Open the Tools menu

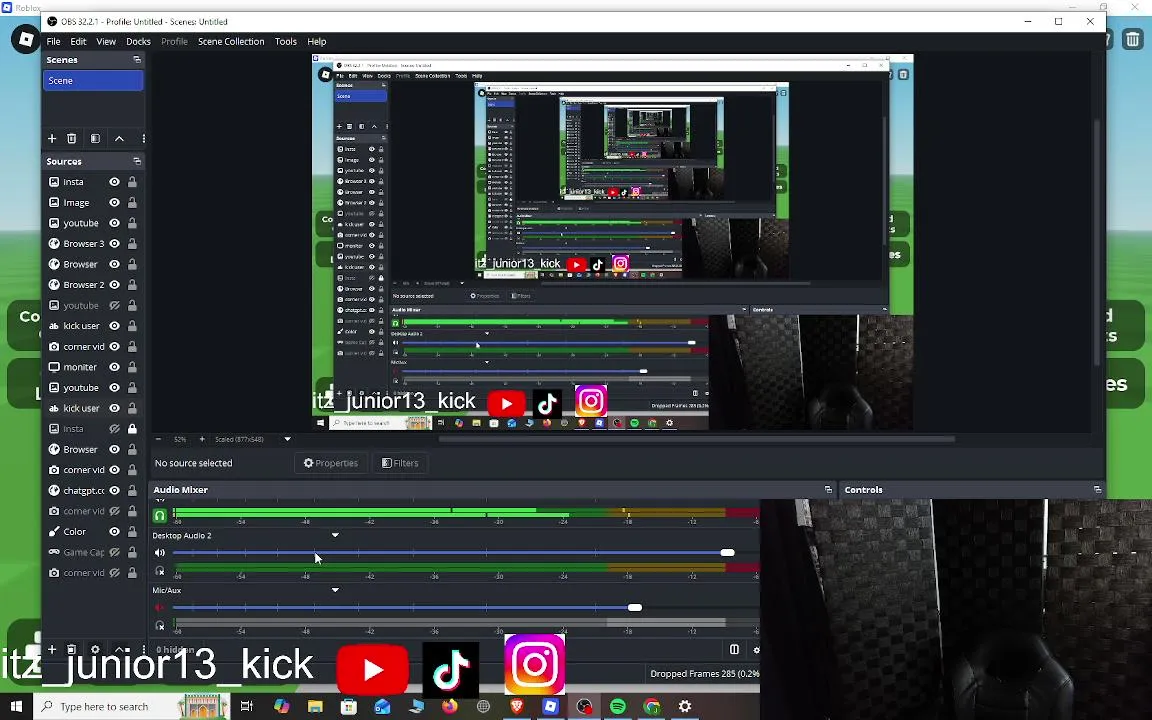[286, 41]
